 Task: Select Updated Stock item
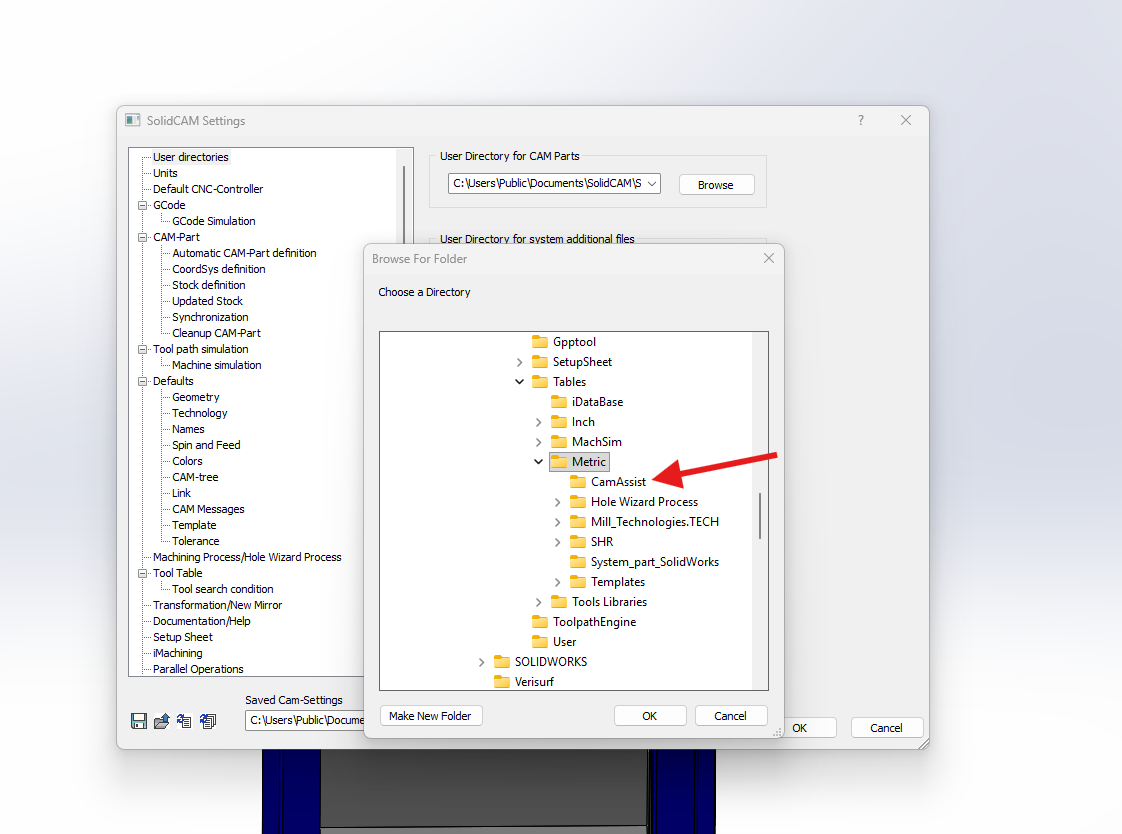[207, 301]
